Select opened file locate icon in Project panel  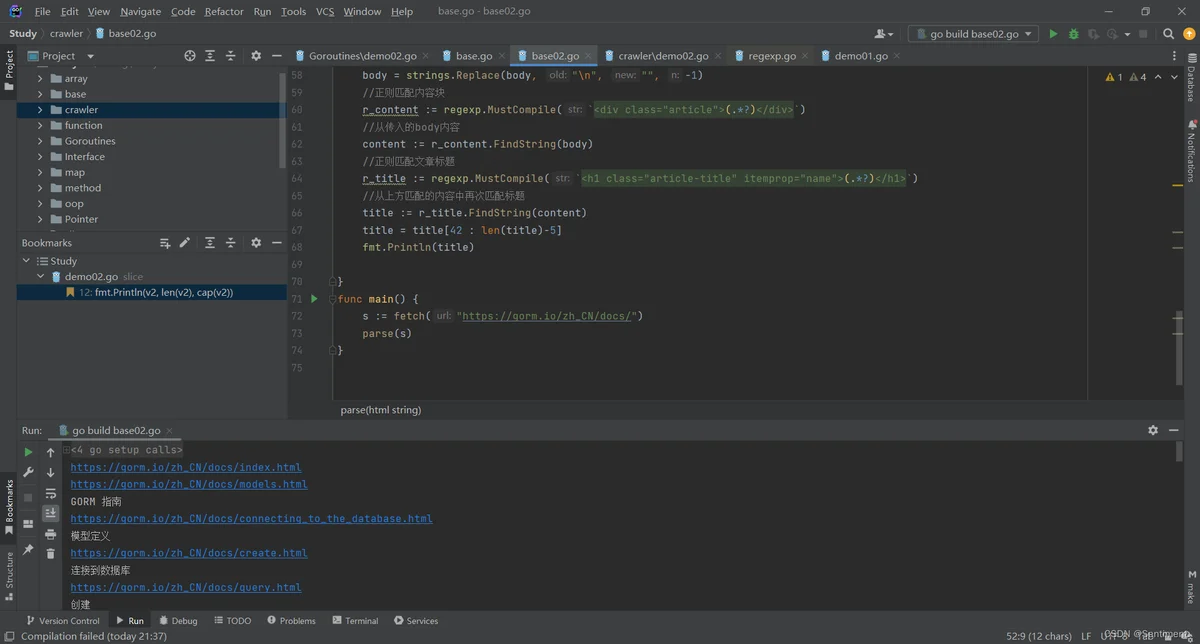tap(190, 56)
